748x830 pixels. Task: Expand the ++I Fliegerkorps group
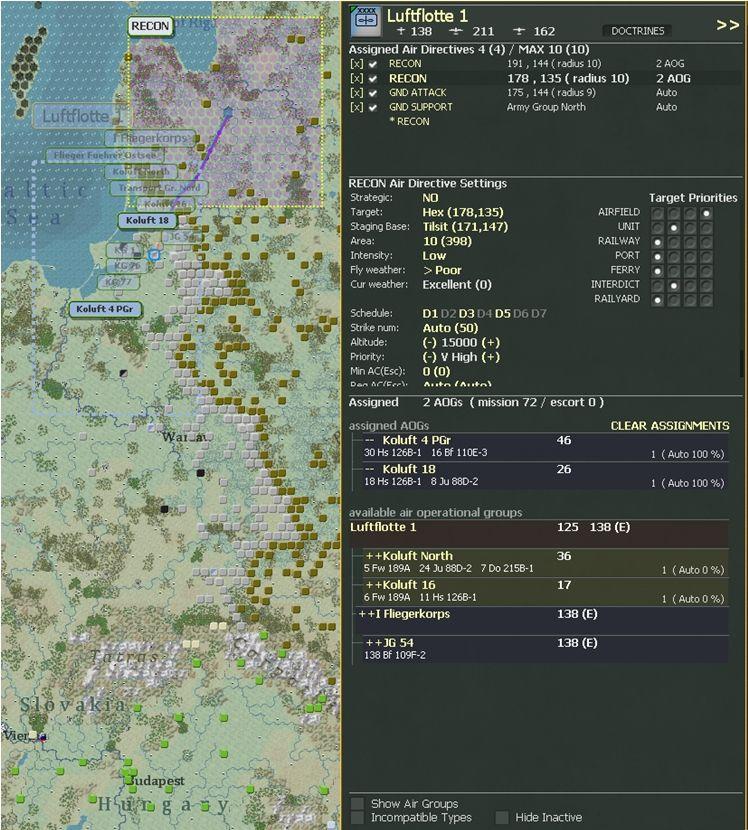[x=366, y=614]
